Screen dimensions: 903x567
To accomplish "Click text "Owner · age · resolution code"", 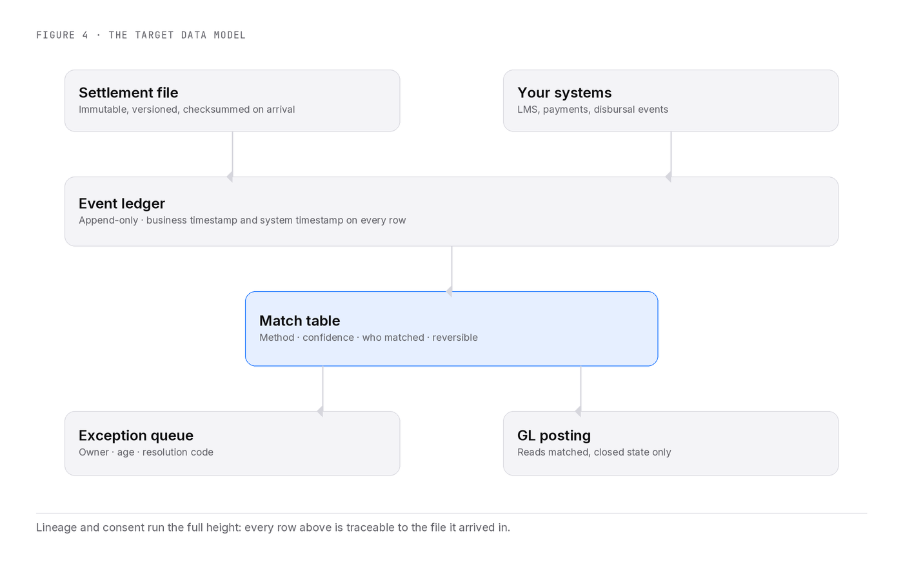I will (146, 452).
